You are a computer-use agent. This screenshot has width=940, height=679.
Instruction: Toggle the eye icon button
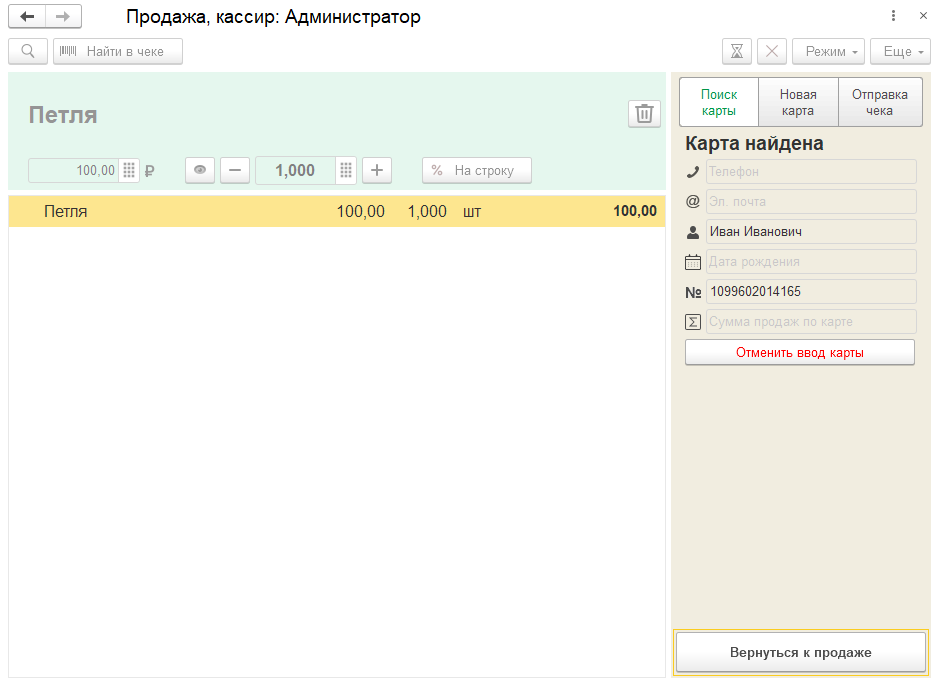coord(200,170)
